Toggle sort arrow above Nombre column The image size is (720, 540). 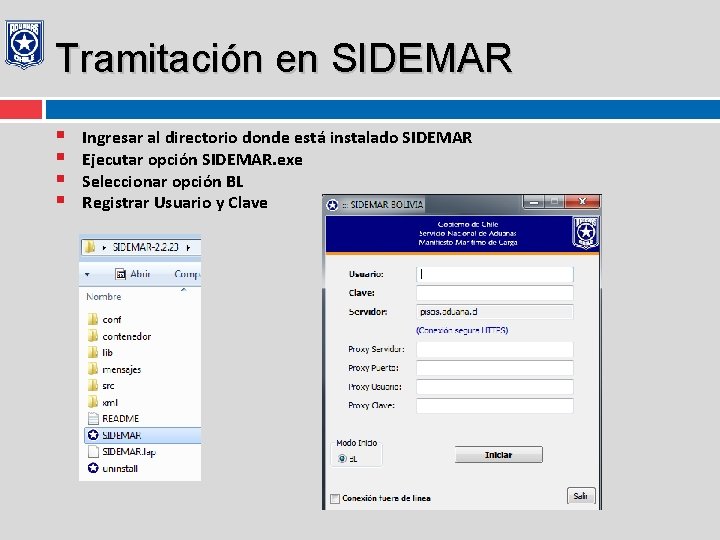tap(183, 290)
